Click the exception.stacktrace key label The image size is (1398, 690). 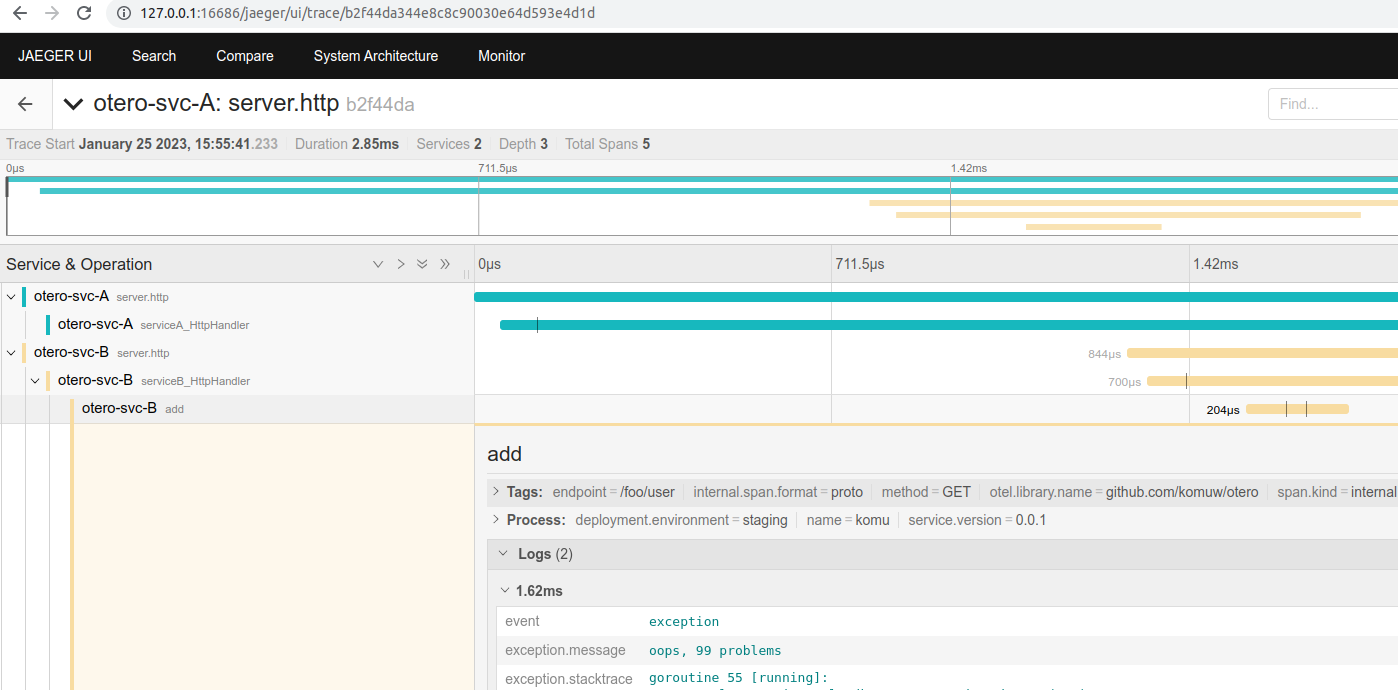tap(569, 679)
